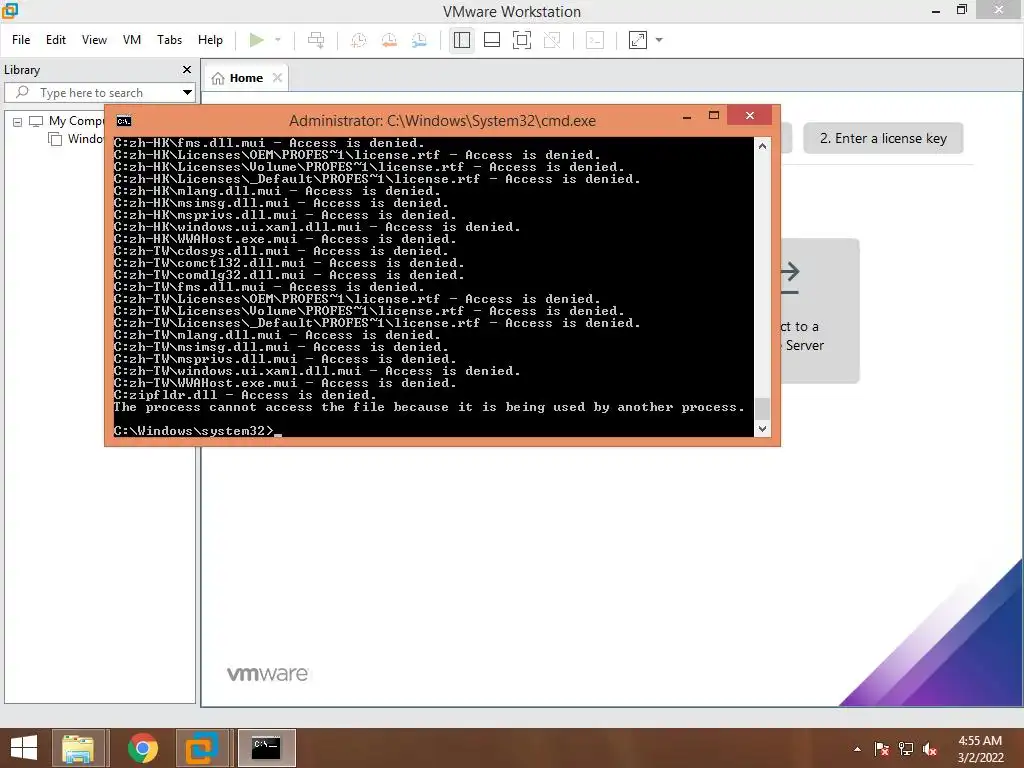Minimize the cmd.exe window
Screen dimensions: 1024x768
tap(686, 117)
